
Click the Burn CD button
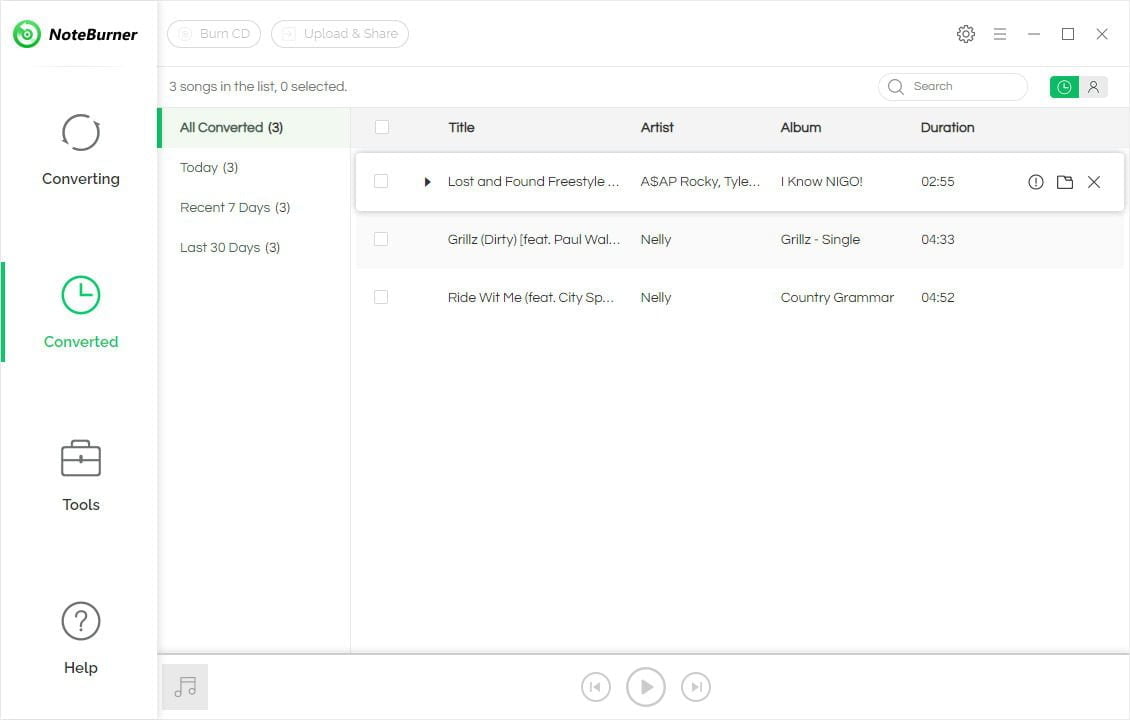(213, 33)
